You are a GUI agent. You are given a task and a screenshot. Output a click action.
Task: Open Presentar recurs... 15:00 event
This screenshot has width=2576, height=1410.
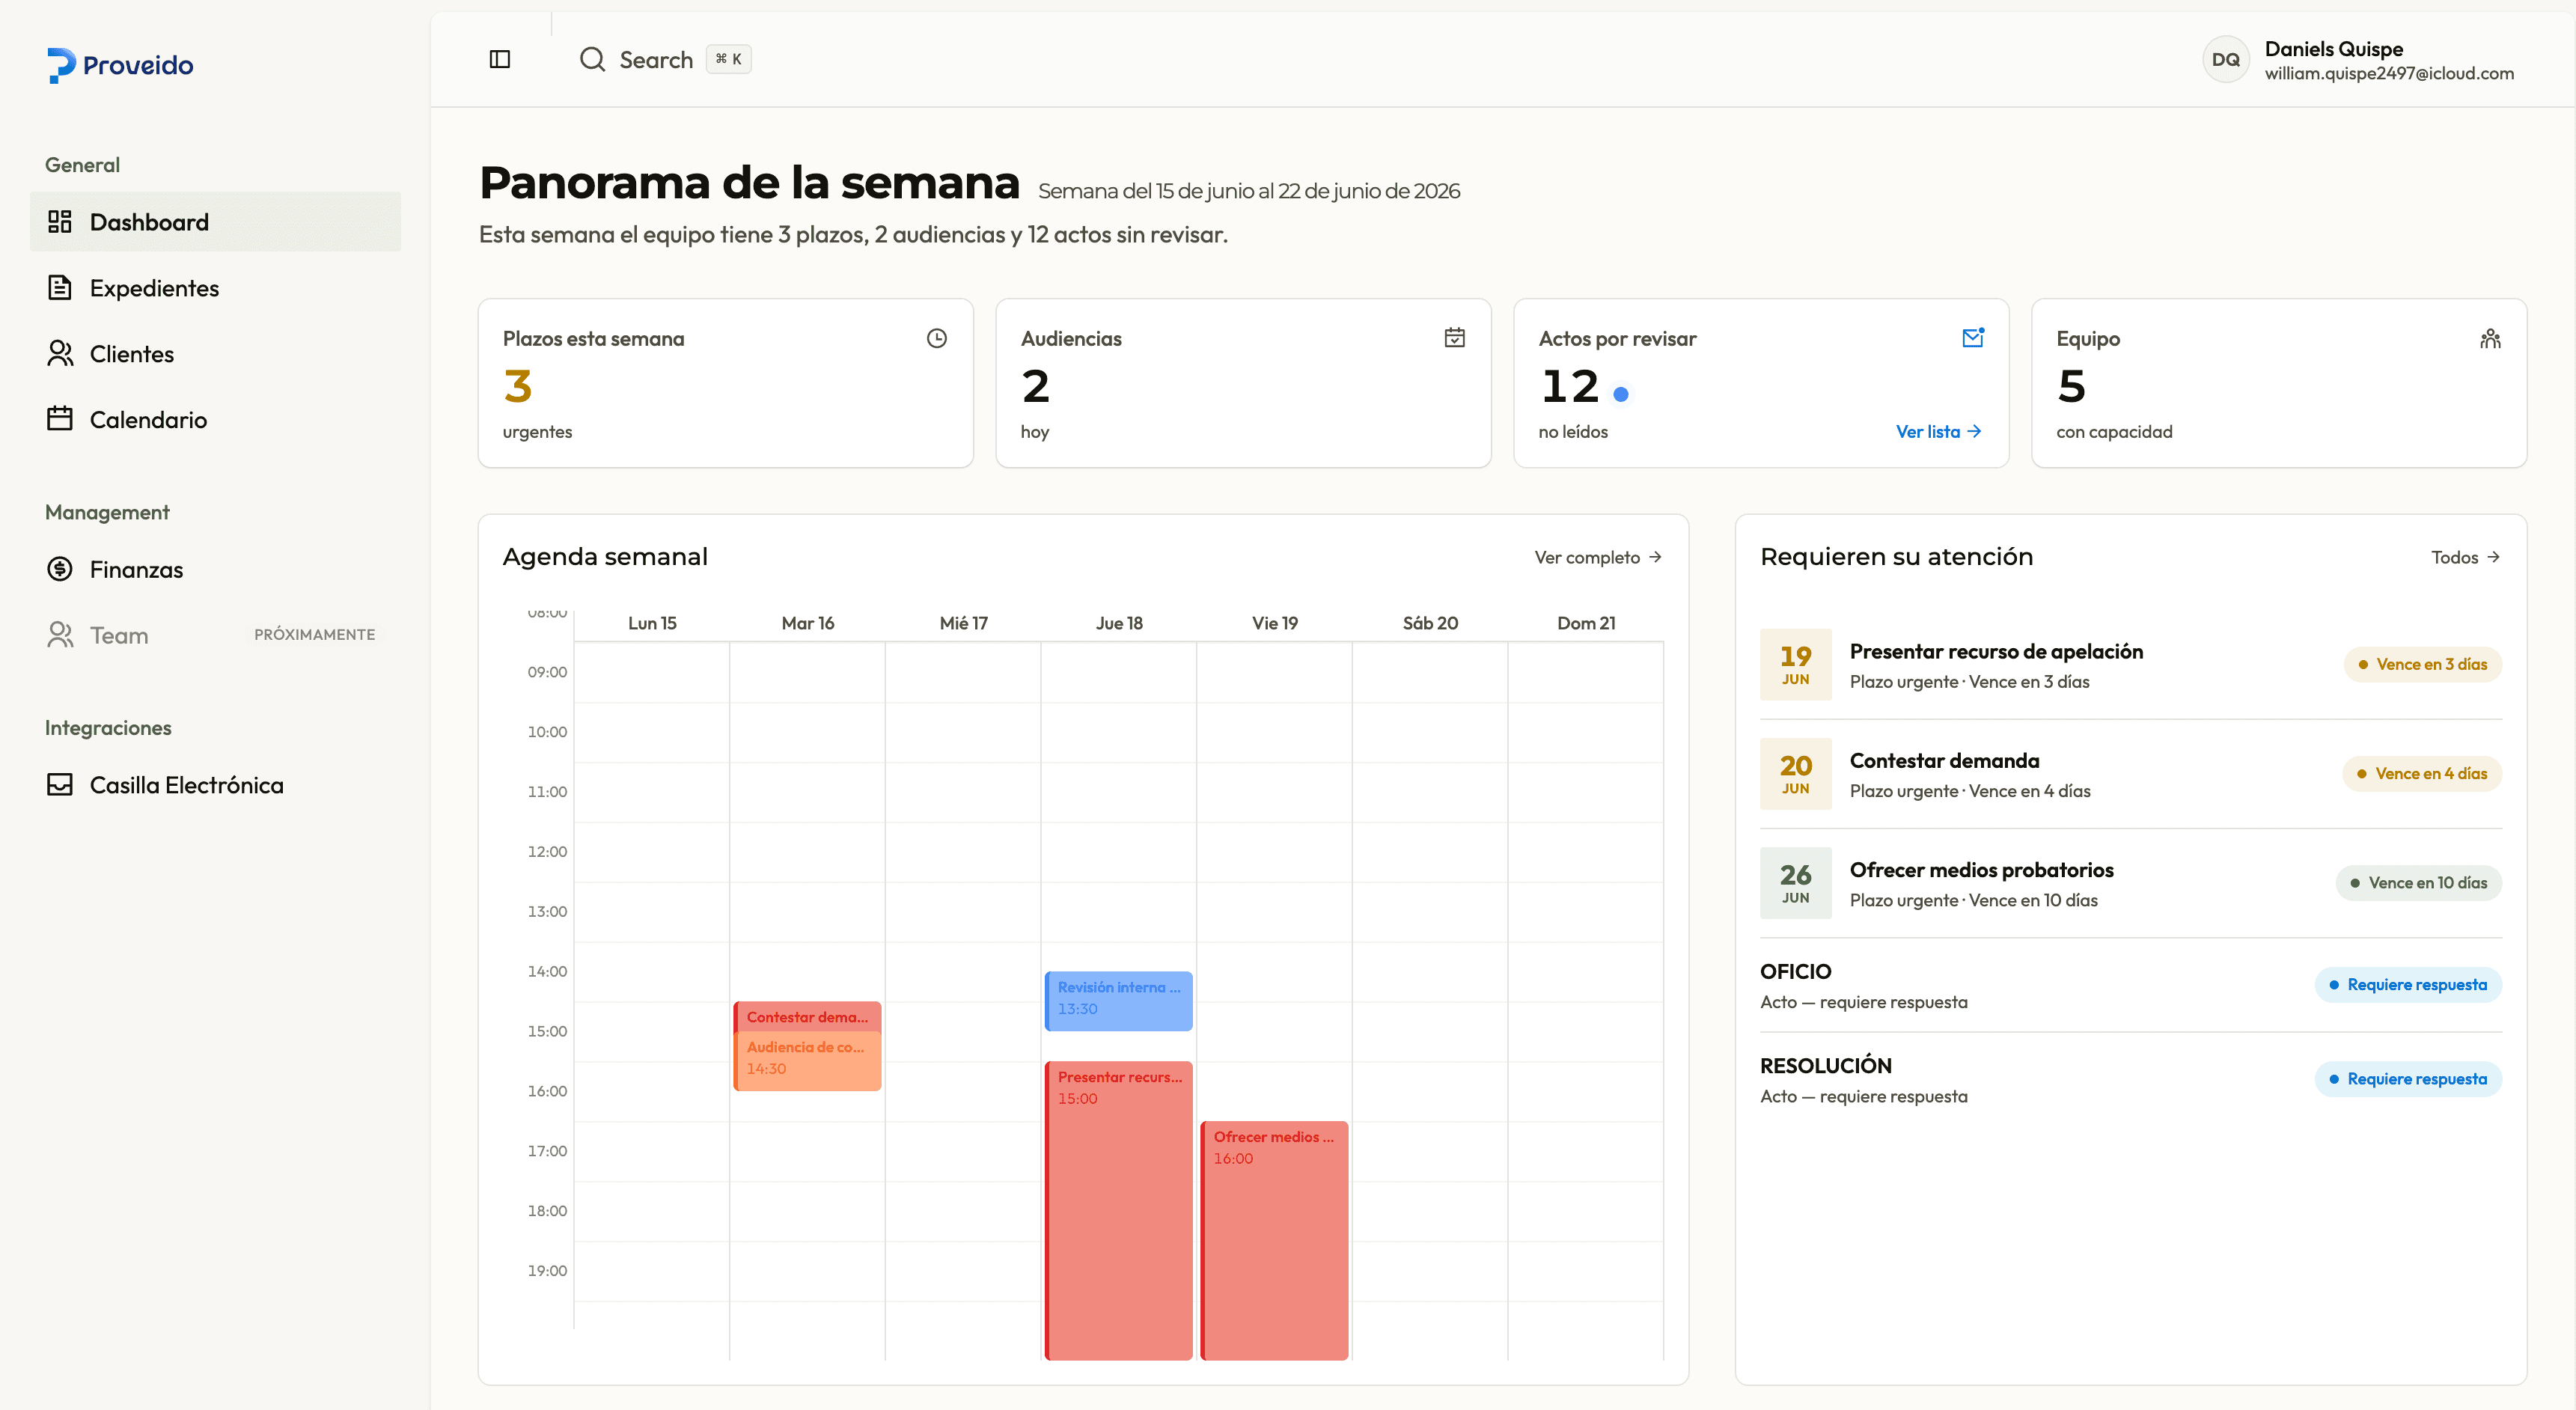coord(1118,1210)
